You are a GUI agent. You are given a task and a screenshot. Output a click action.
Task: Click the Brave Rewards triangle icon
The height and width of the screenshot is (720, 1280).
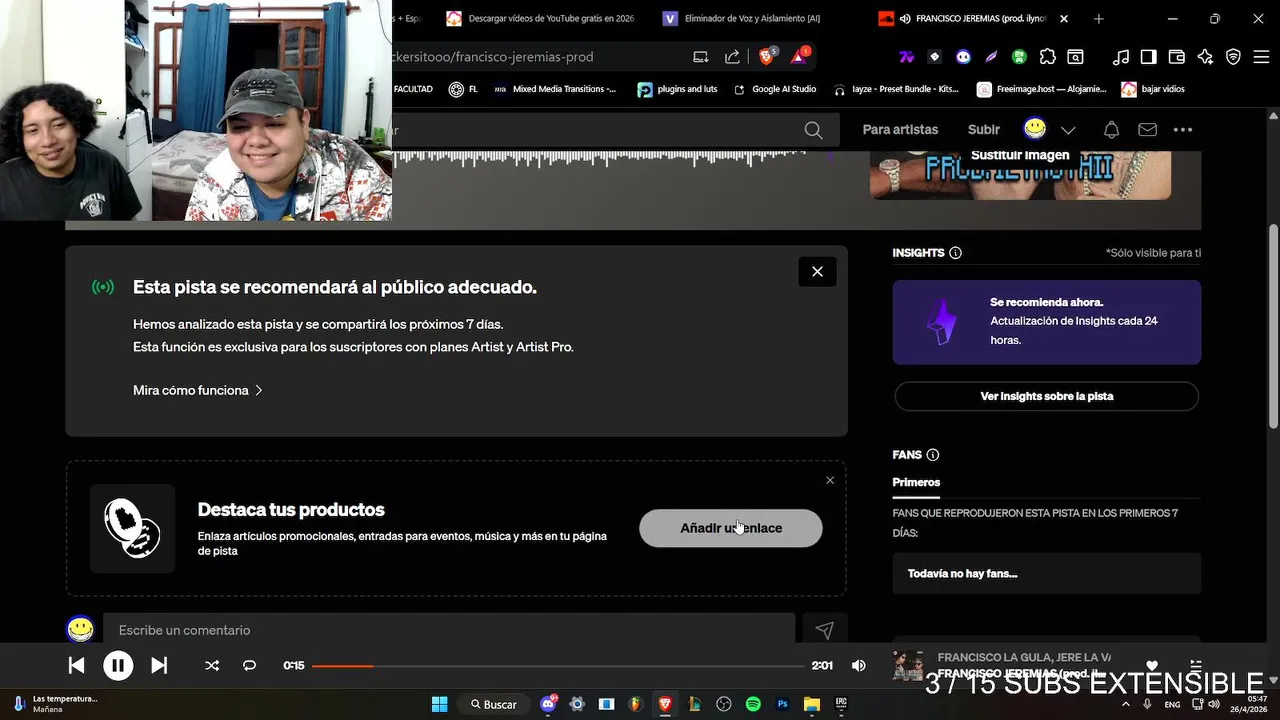coord(799,57)
